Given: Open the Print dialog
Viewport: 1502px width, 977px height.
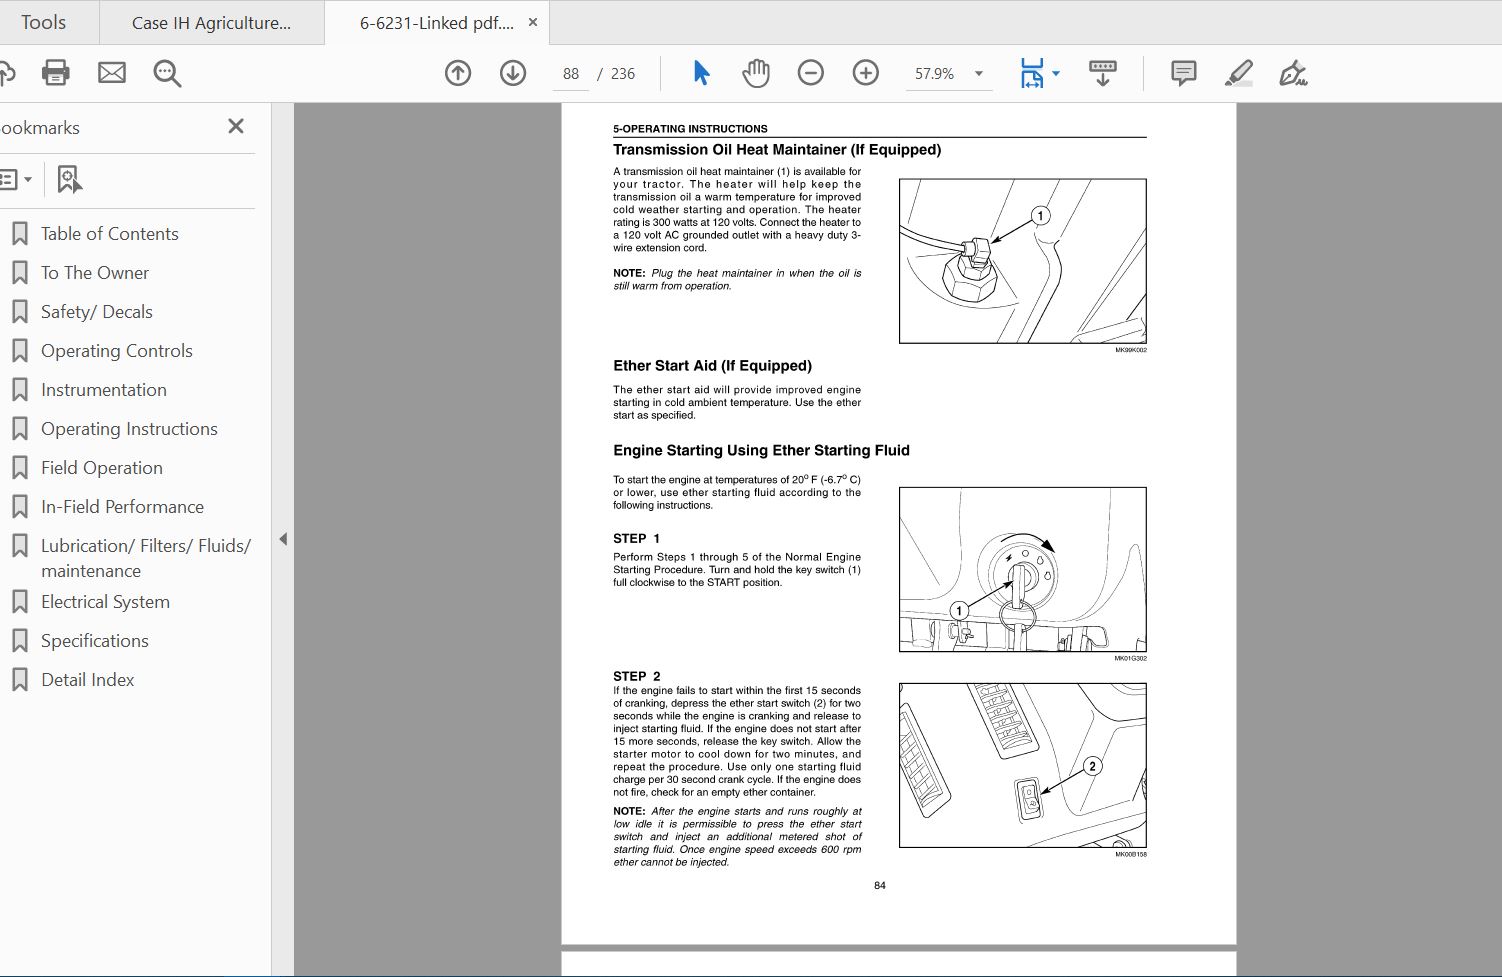Looking at the screenshot, I should 55,72.
